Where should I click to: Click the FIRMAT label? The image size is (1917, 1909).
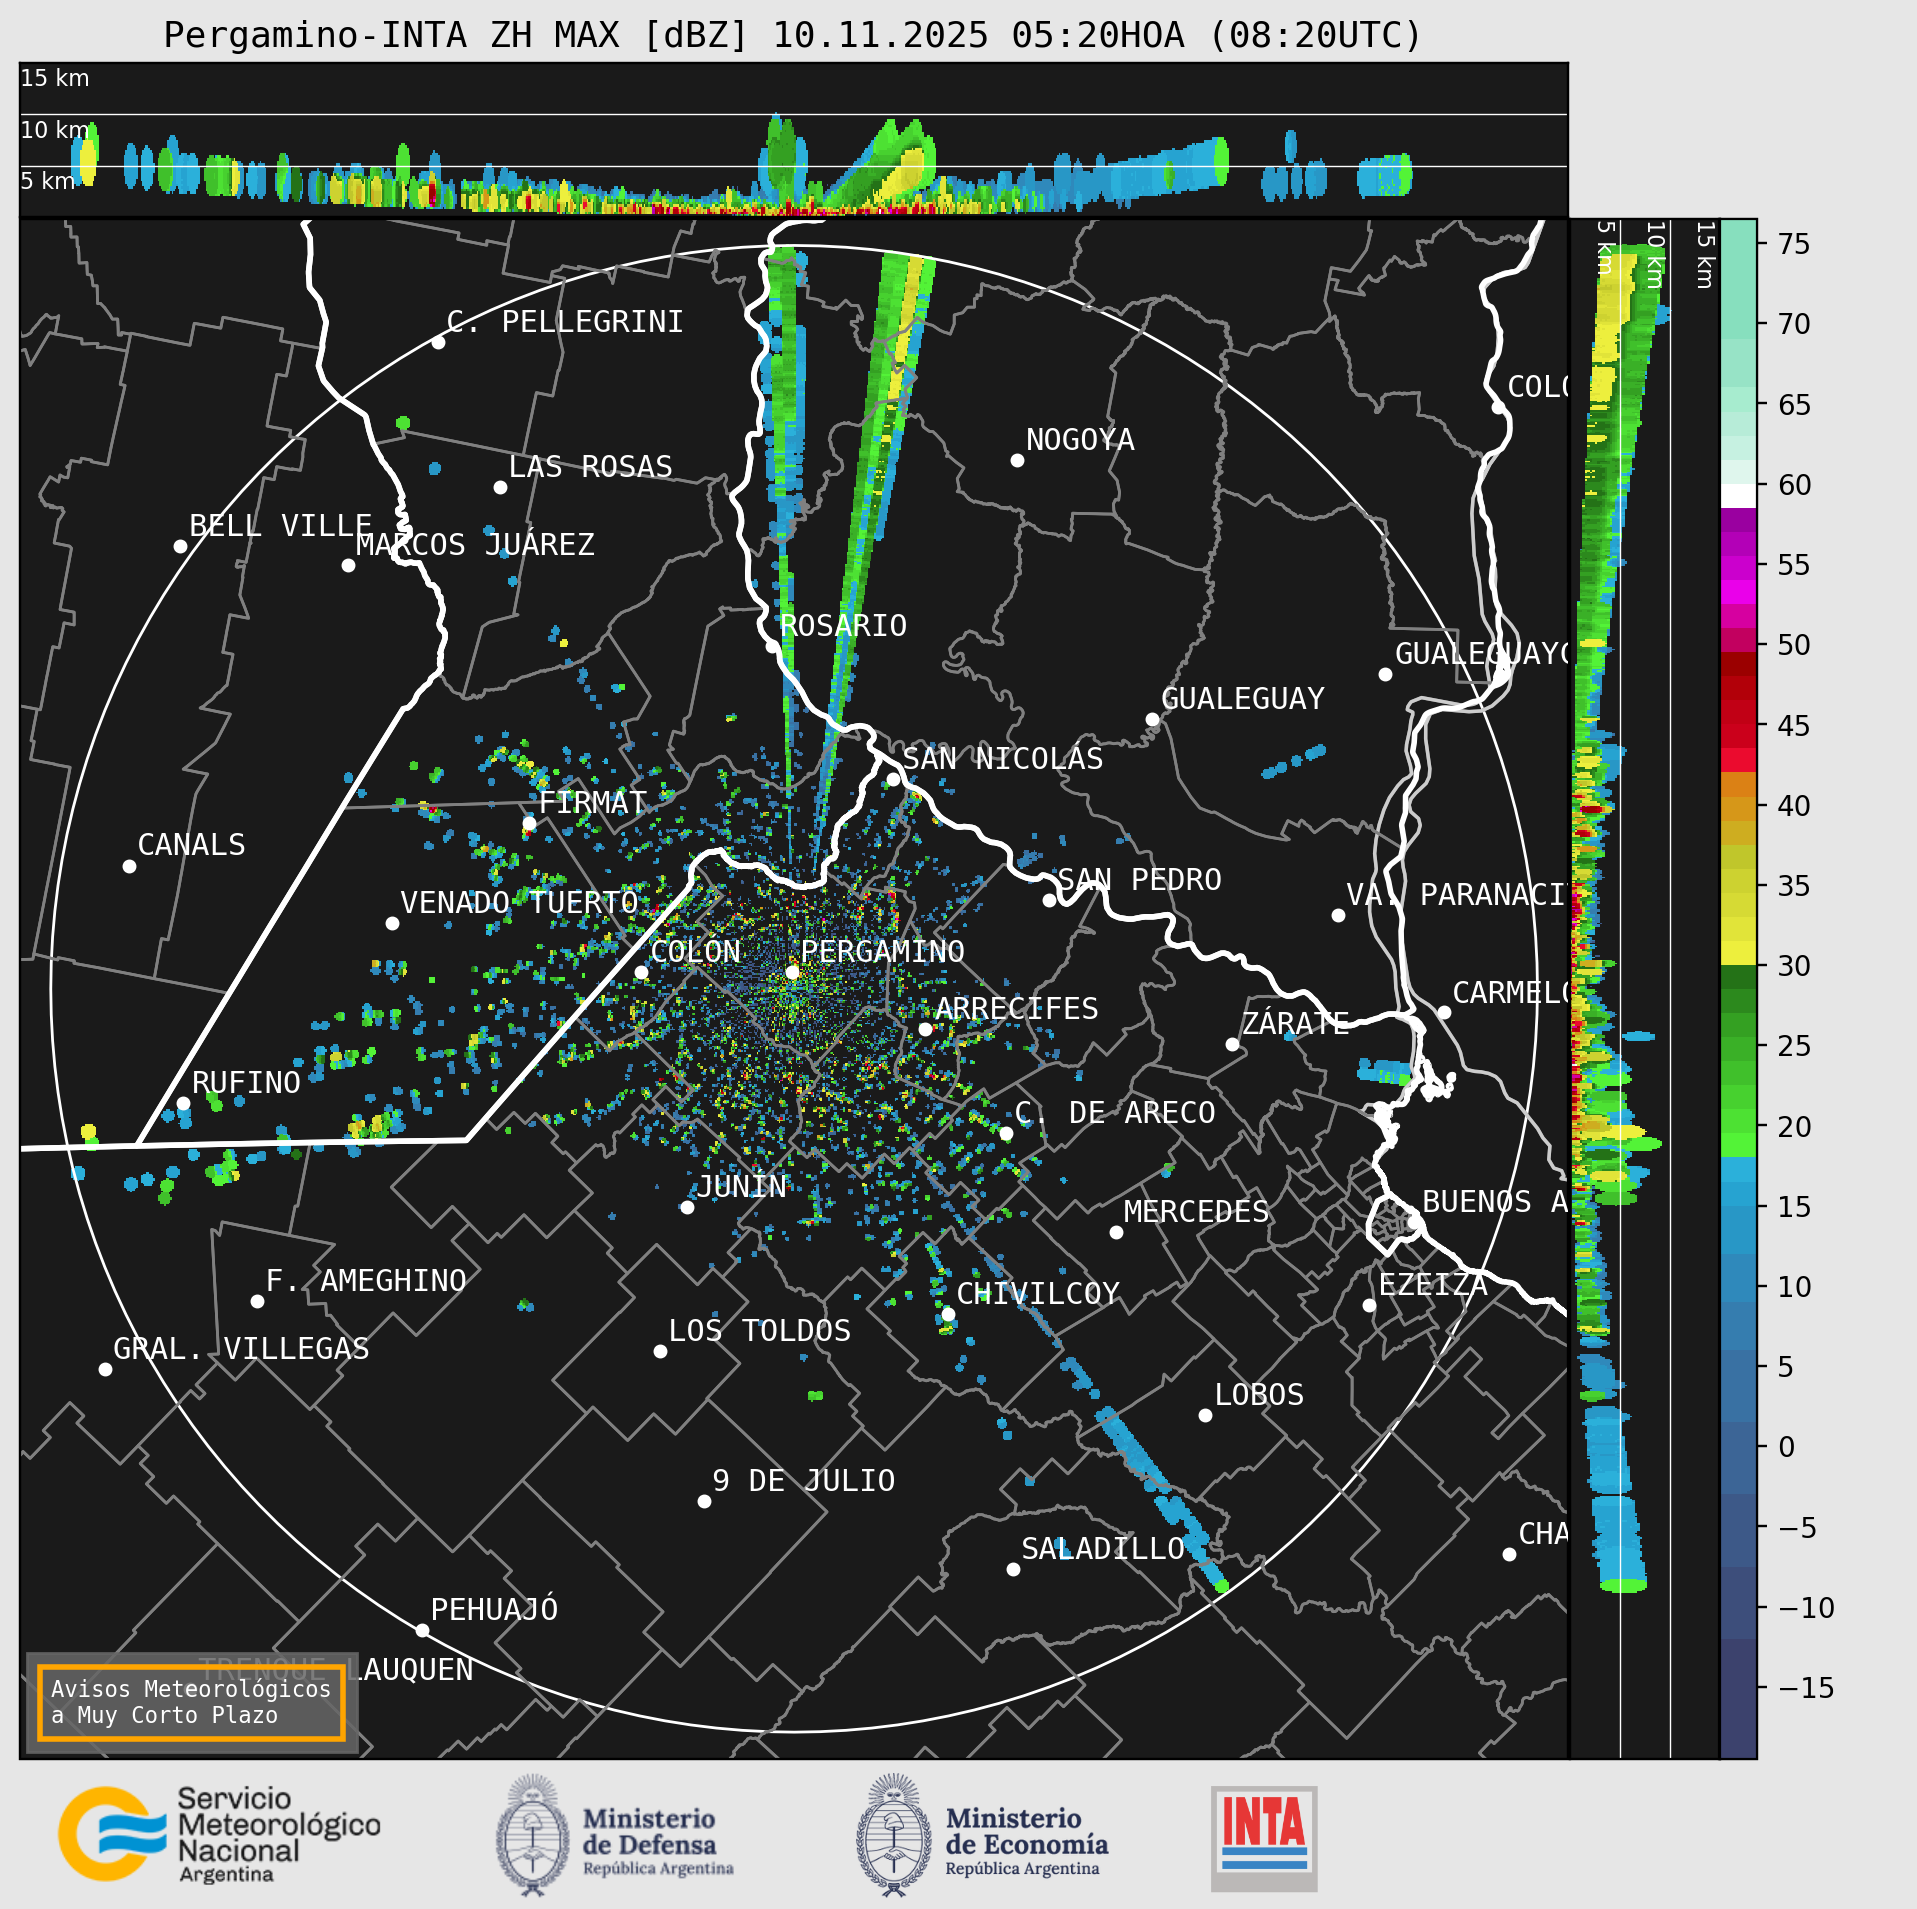pos(592,802)
